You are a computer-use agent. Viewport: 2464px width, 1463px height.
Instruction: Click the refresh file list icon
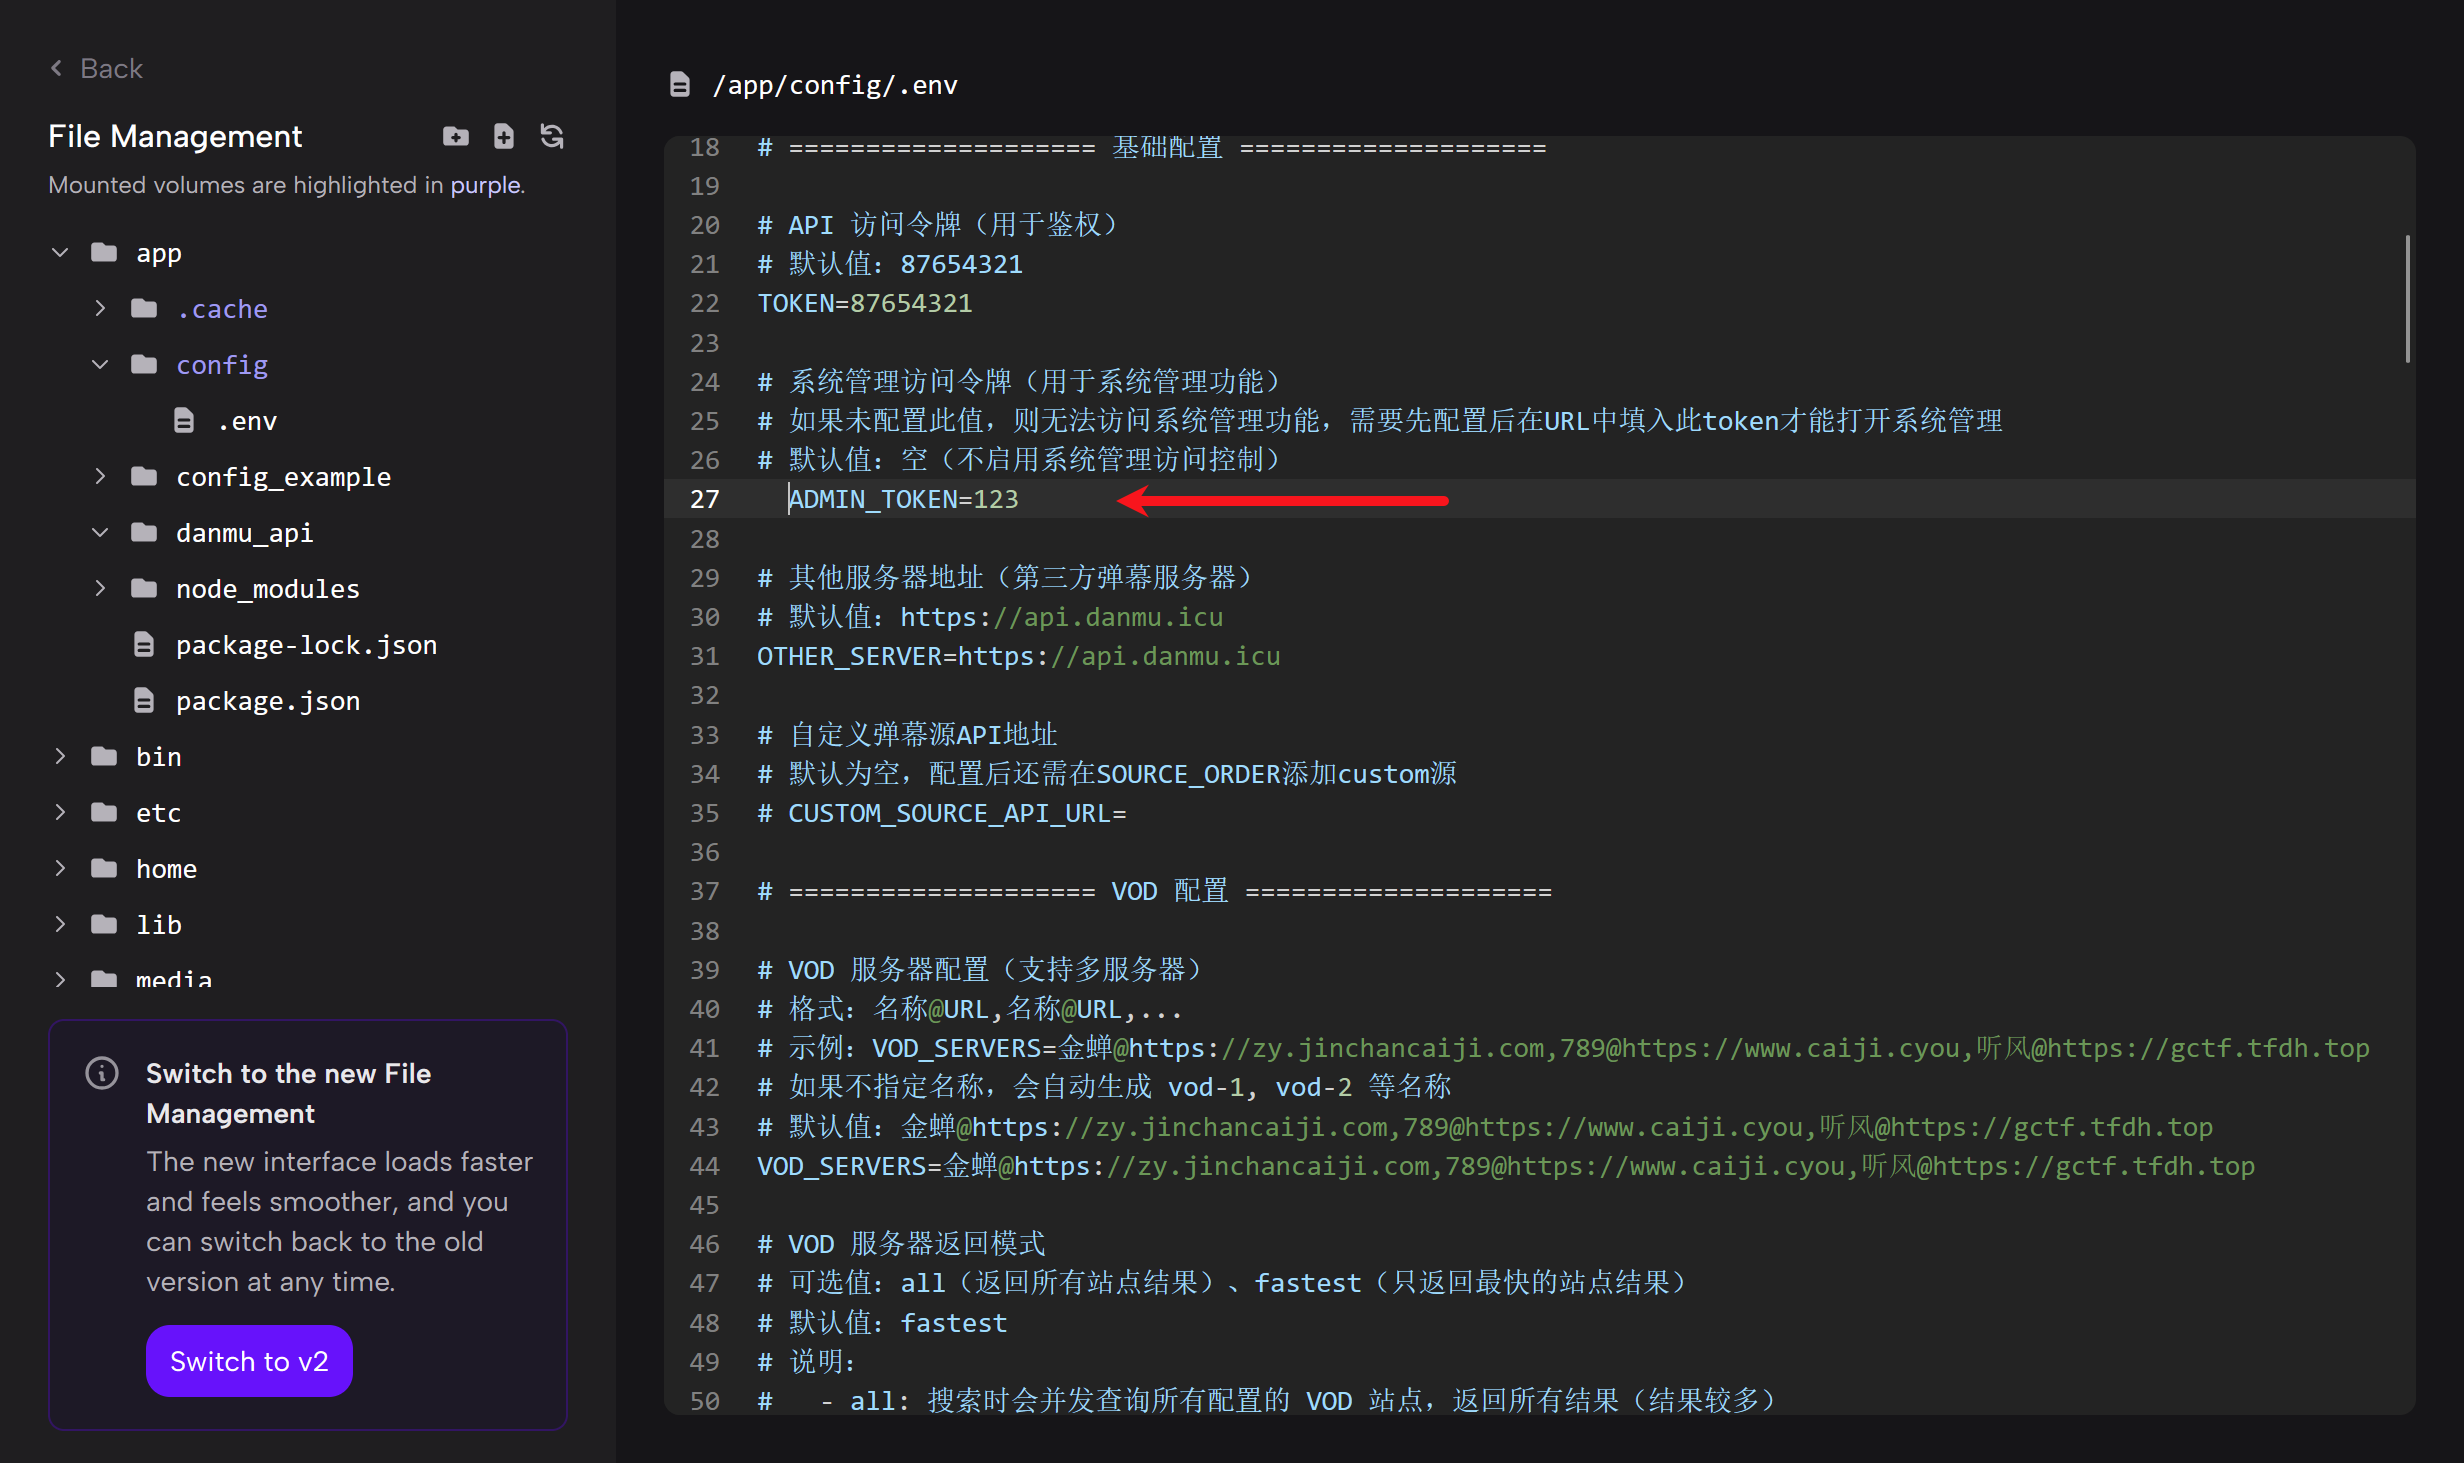click(552, 136)
